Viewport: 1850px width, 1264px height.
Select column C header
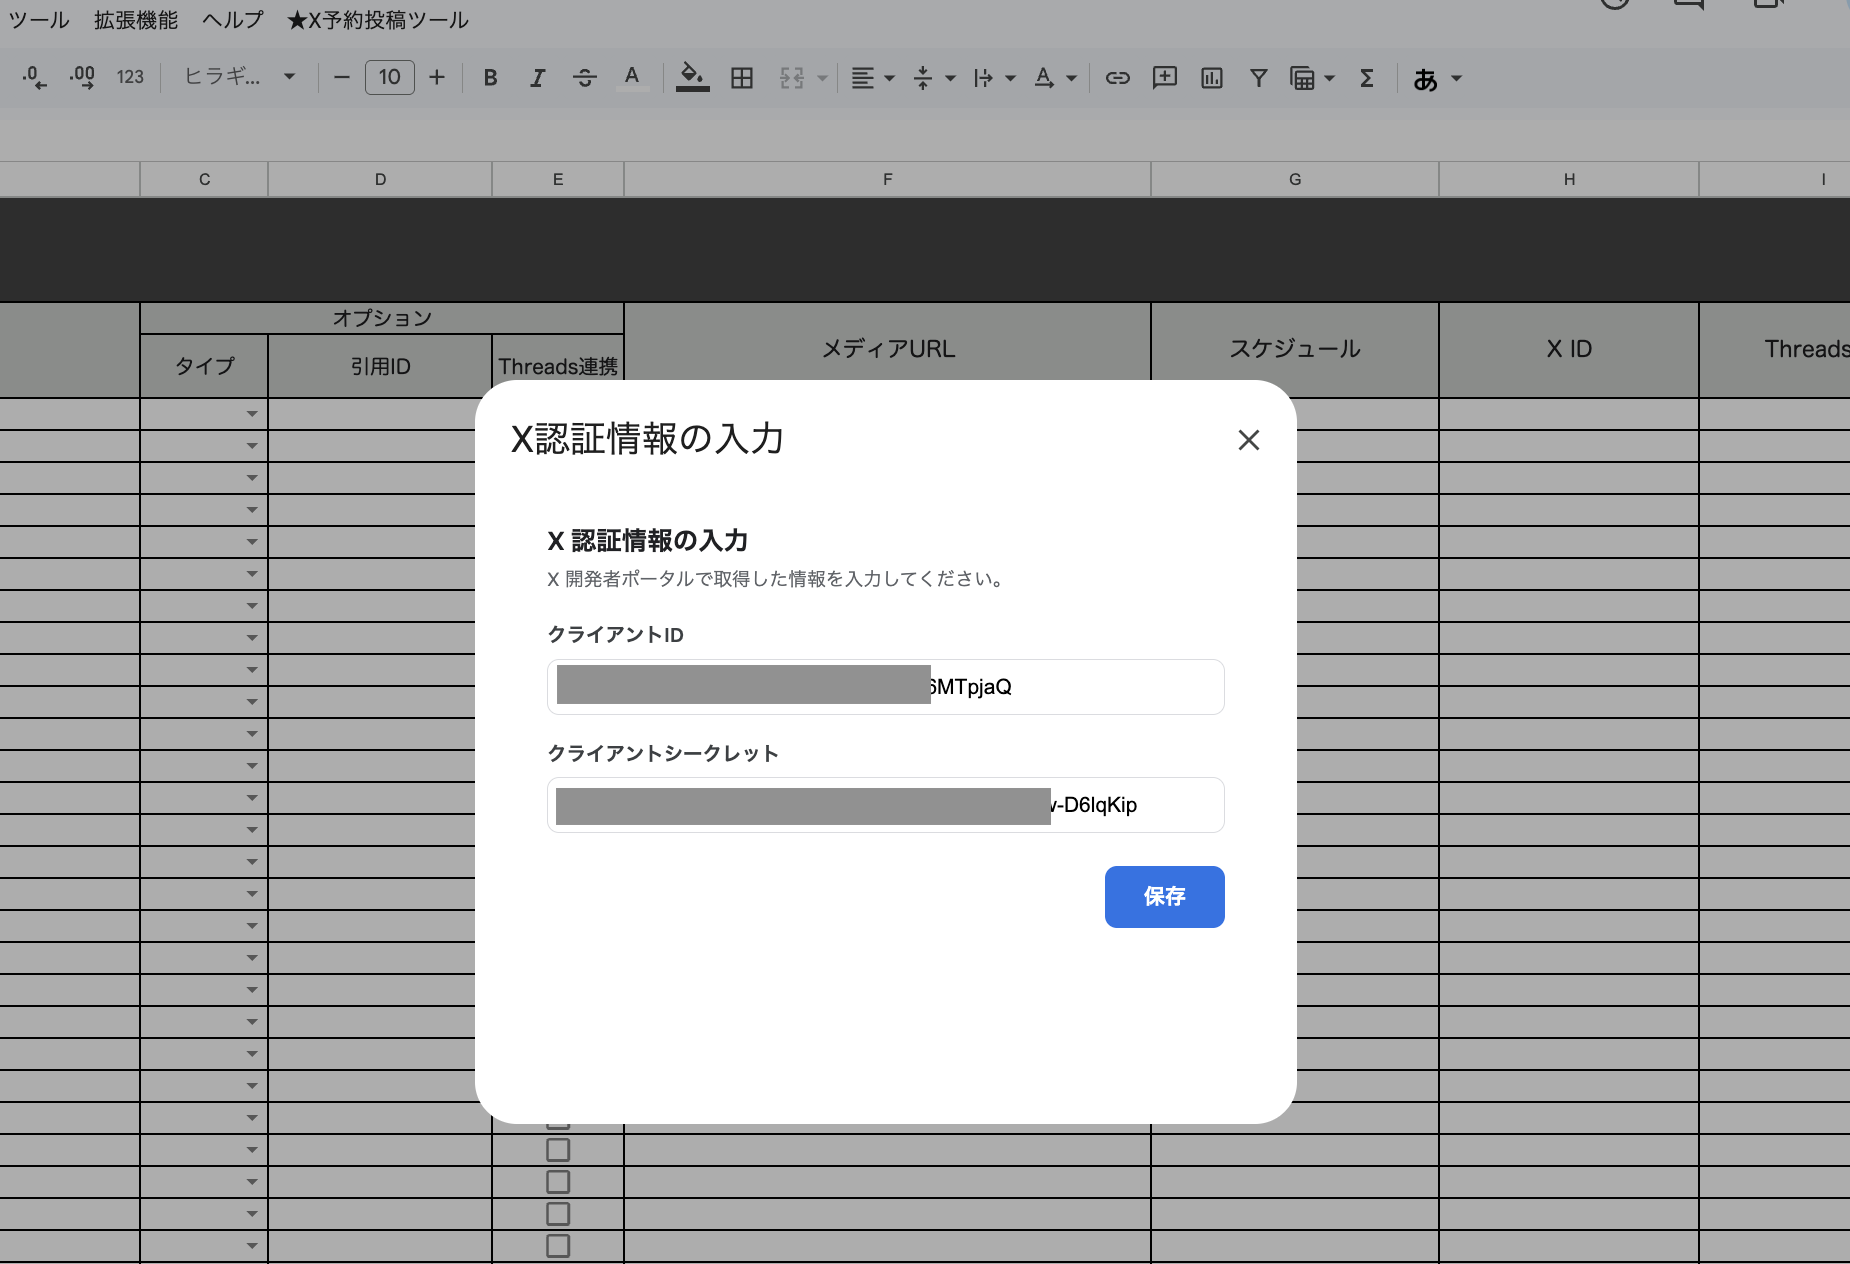tap(204, 179)
